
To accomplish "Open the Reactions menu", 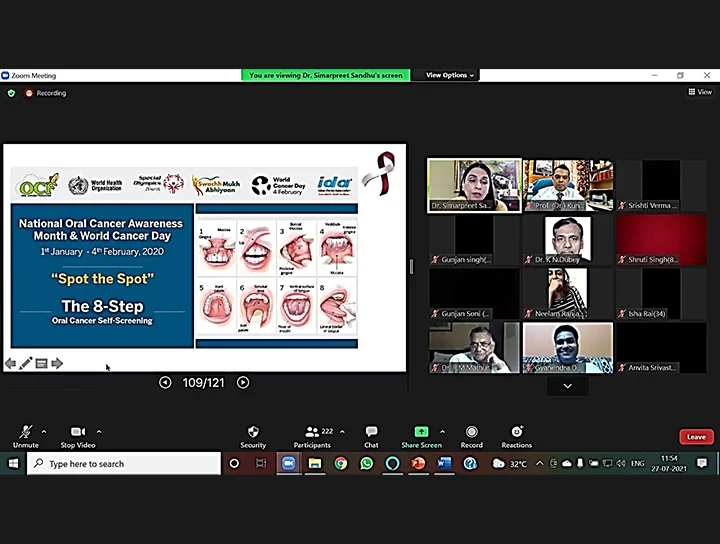I will (x=516, y=435).
